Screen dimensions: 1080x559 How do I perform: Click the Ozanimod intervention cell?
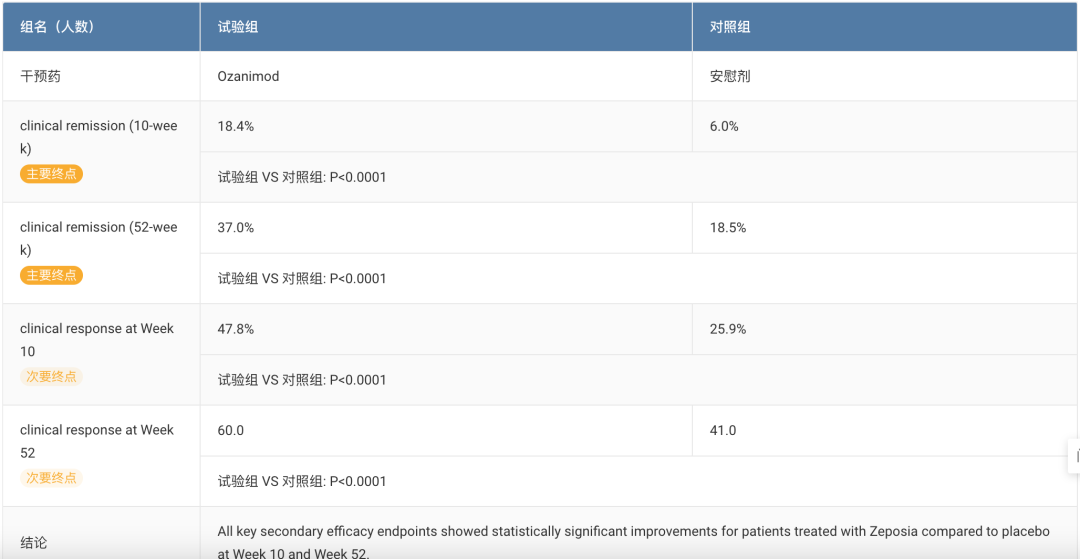pos(248,76)
